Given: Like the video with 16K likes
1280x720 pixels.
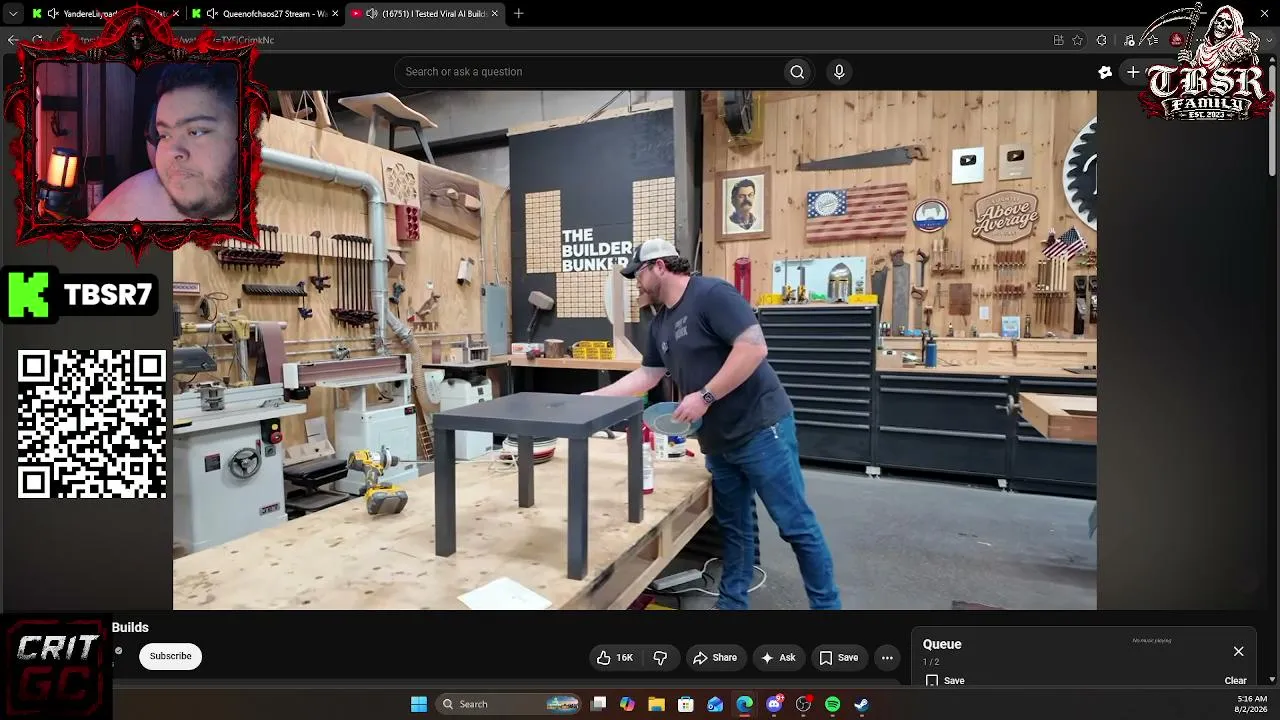Looking at the screenshot, I should [615, 657].
